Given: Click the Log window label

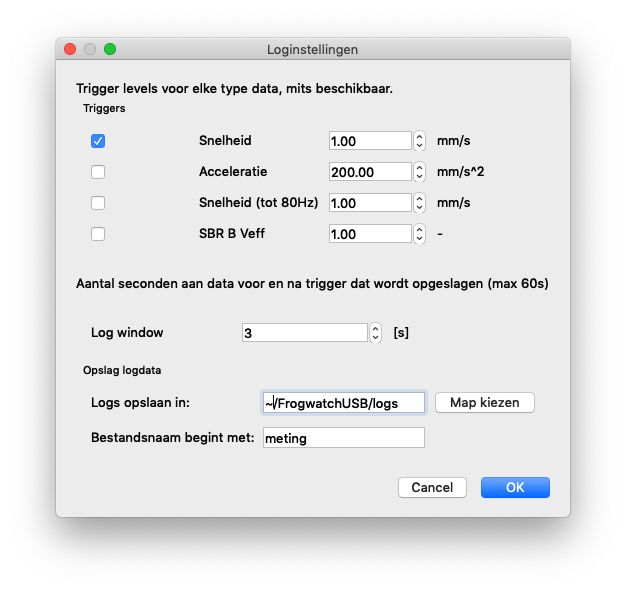Looking at the screenshot, I should (x=127, y=333).
